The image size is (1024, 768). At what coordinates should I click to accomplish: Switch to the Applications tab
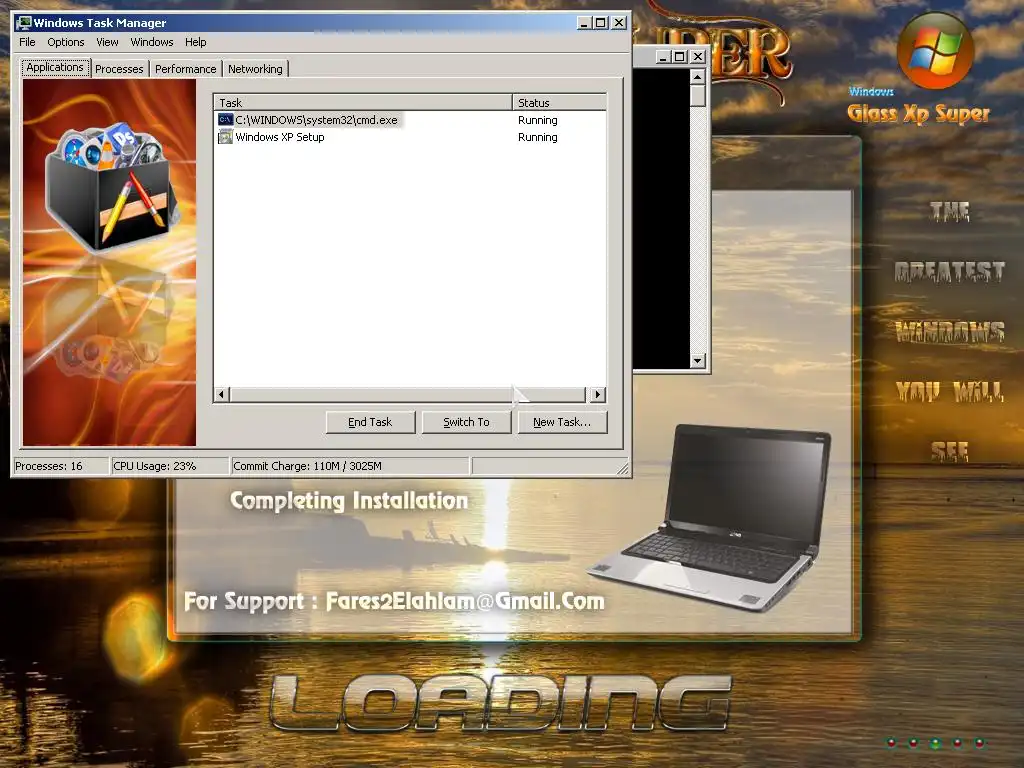55,67
